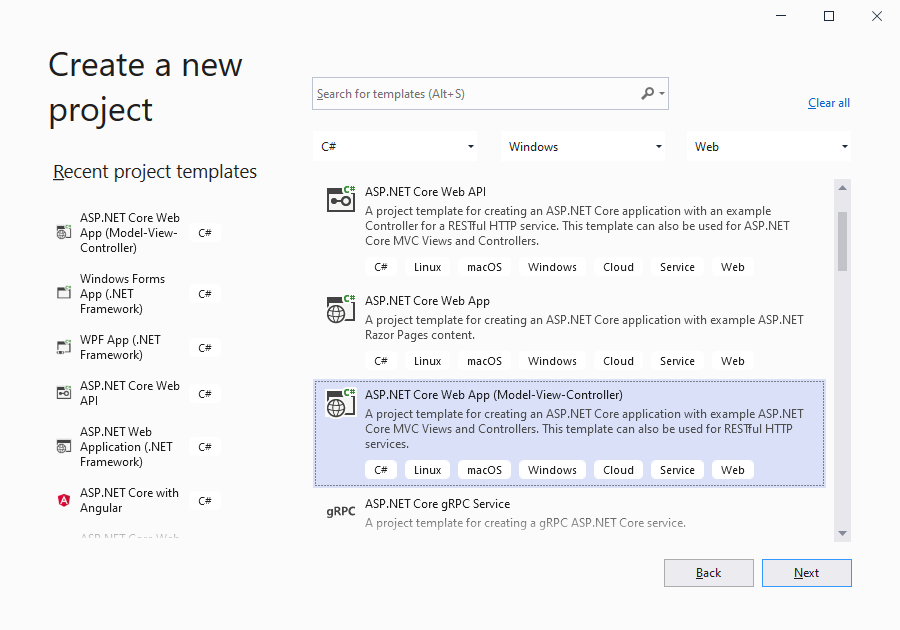The width and height of the screenshot is (900, 630).
Task: Open the Windows platform filter dropdown
Action: coord(583,147)
